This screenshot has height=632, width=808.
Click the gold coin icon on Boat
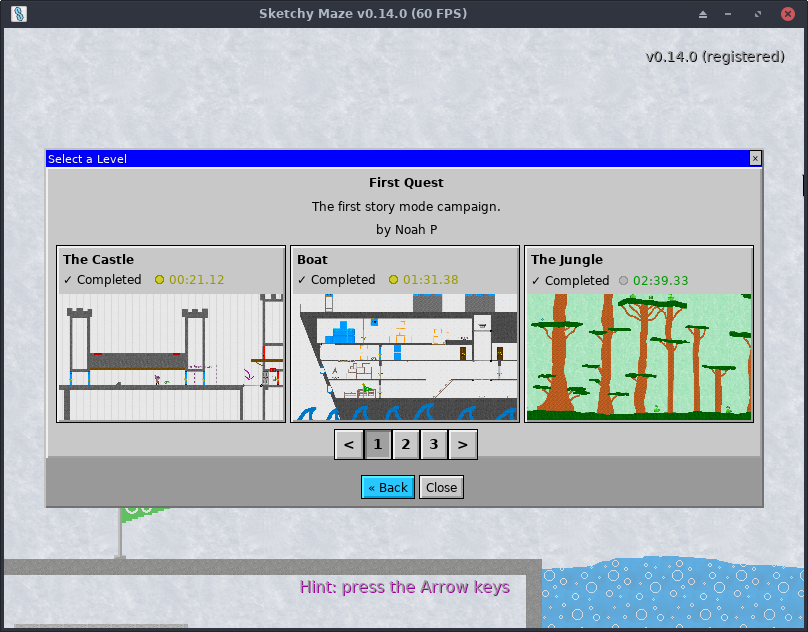point(393,280)
